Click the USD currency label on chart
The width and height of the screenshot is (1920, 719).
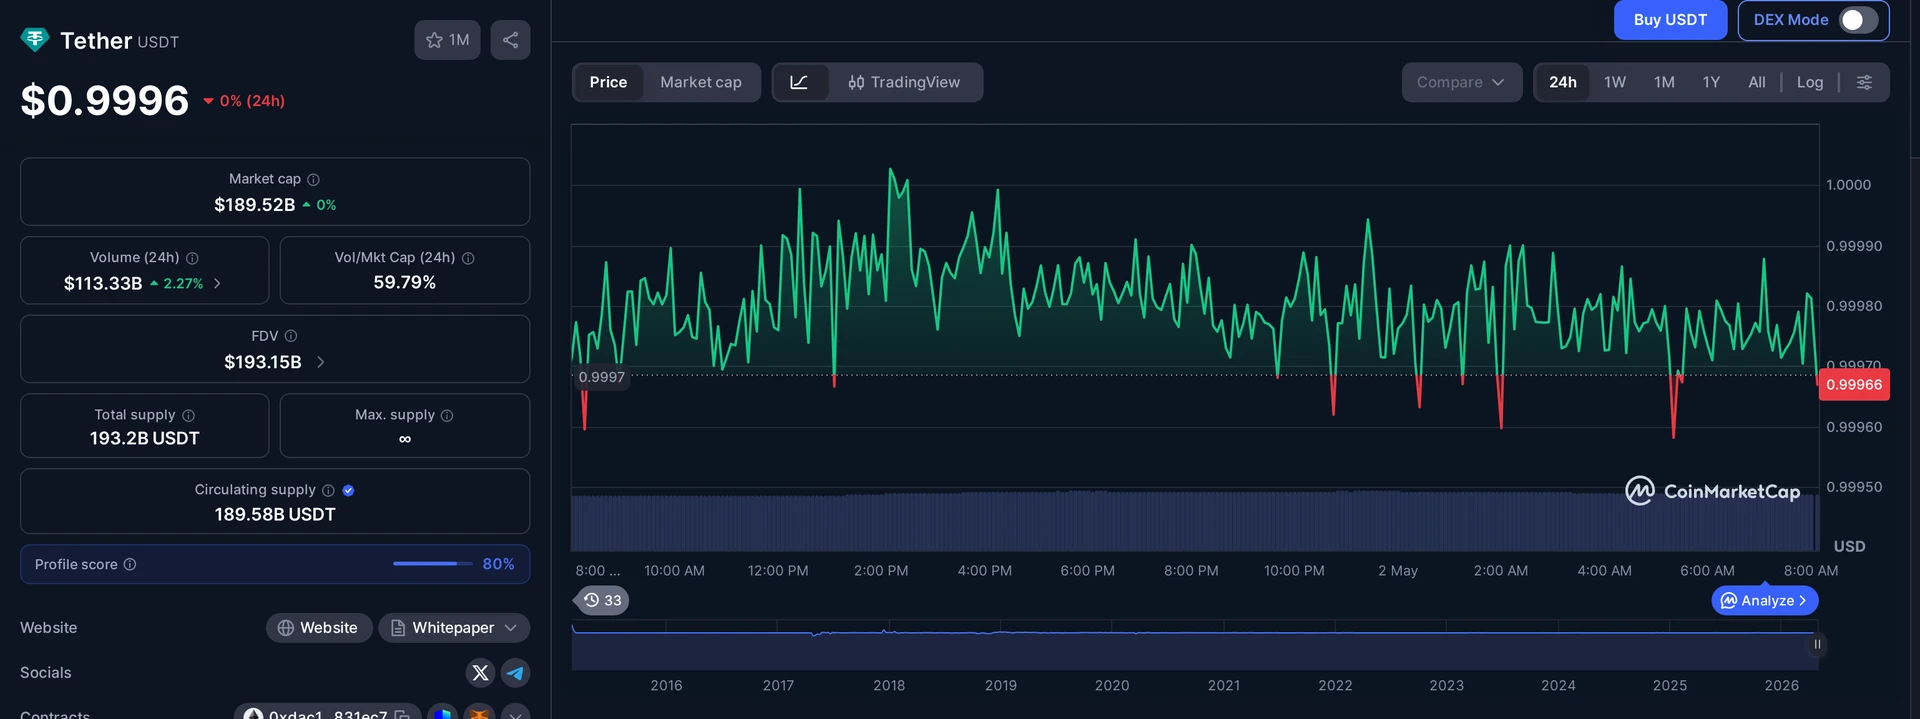pyautogui.click(x=1849, y=547)
